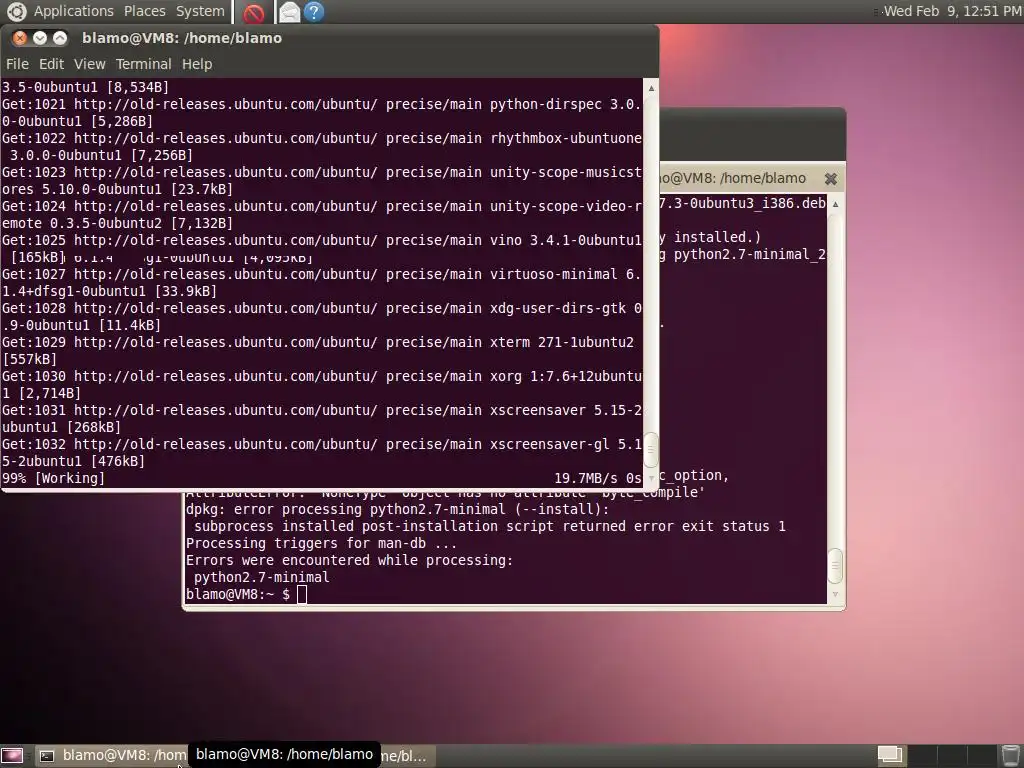
Task: Click the 'Get:1023' unity-scope-musicst line
Action: 321,172
